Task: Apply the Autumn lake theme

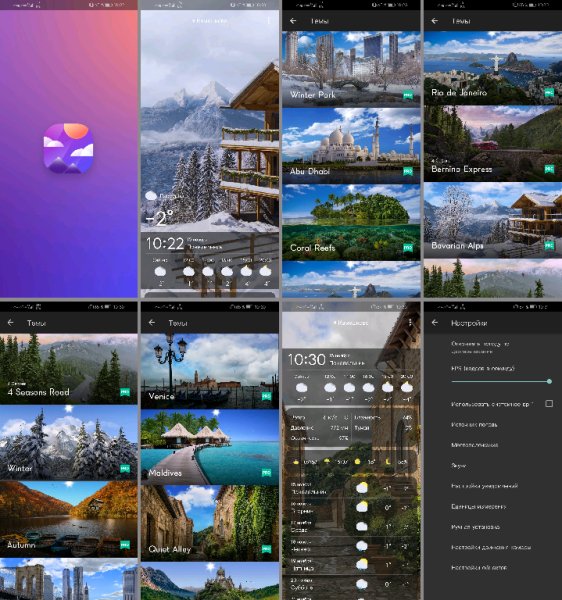Action: [68, 519]
